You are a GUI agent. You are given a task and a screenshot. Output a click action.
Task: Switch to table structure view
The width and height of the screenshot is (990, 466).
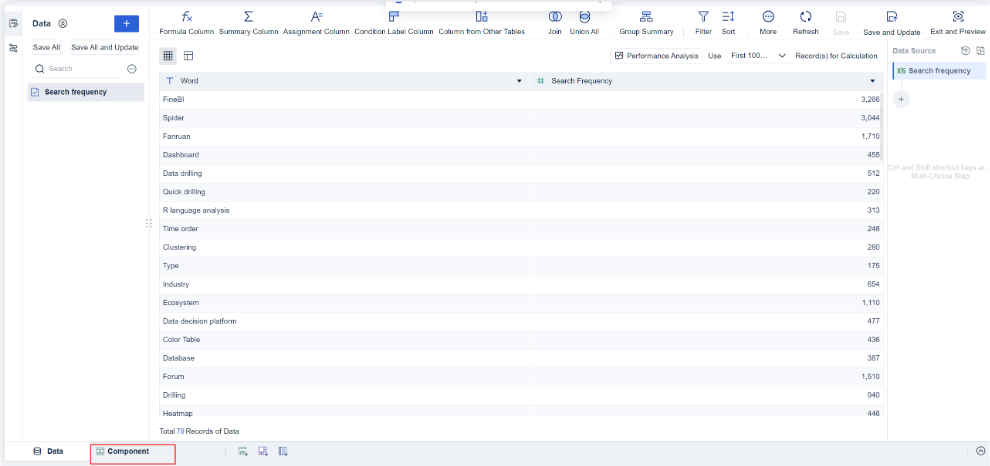(x=188, y=56)
